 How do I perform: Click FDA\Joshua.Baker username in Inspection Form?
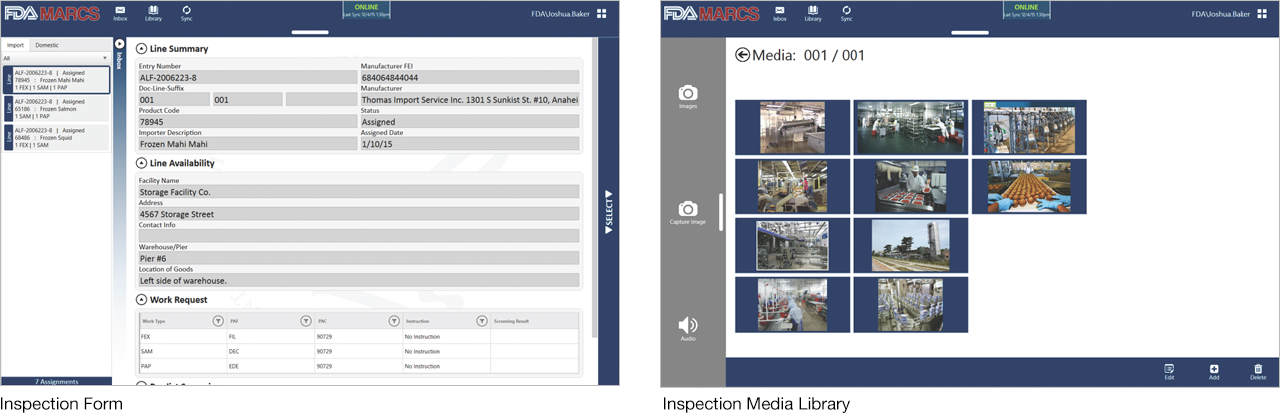561,14
